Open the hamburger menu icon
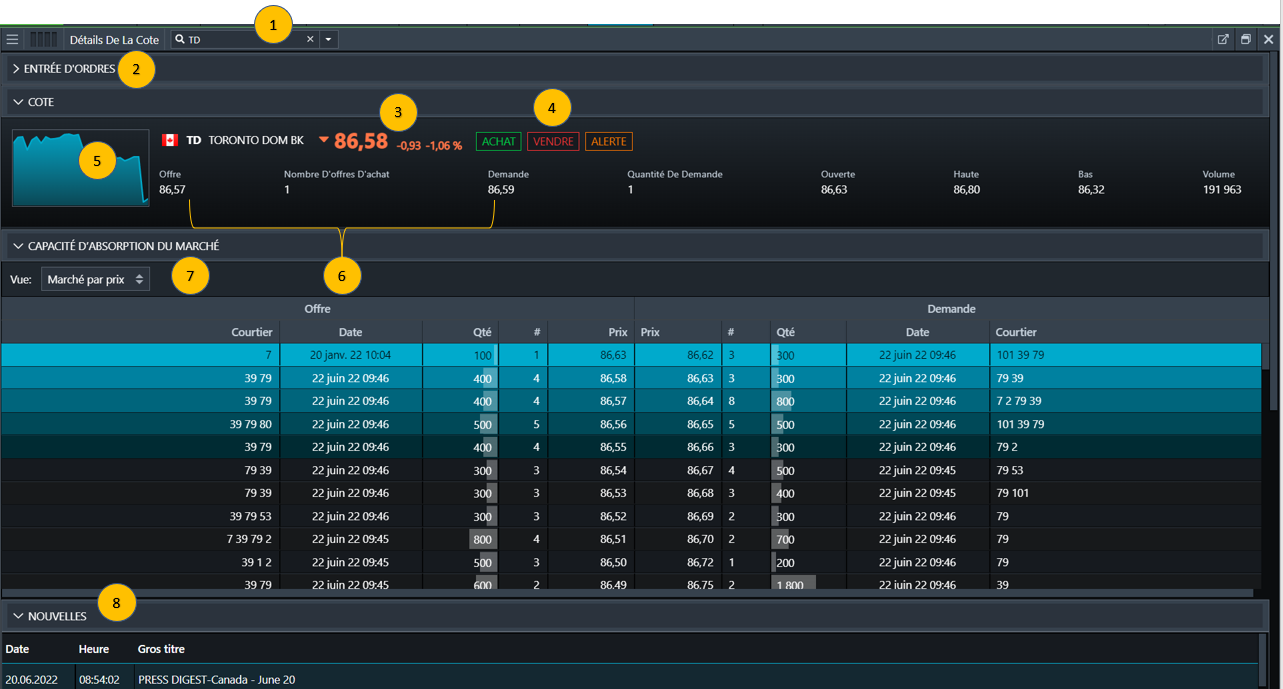This screenshot has width=1283, height=689. click(x=12, y=40)
